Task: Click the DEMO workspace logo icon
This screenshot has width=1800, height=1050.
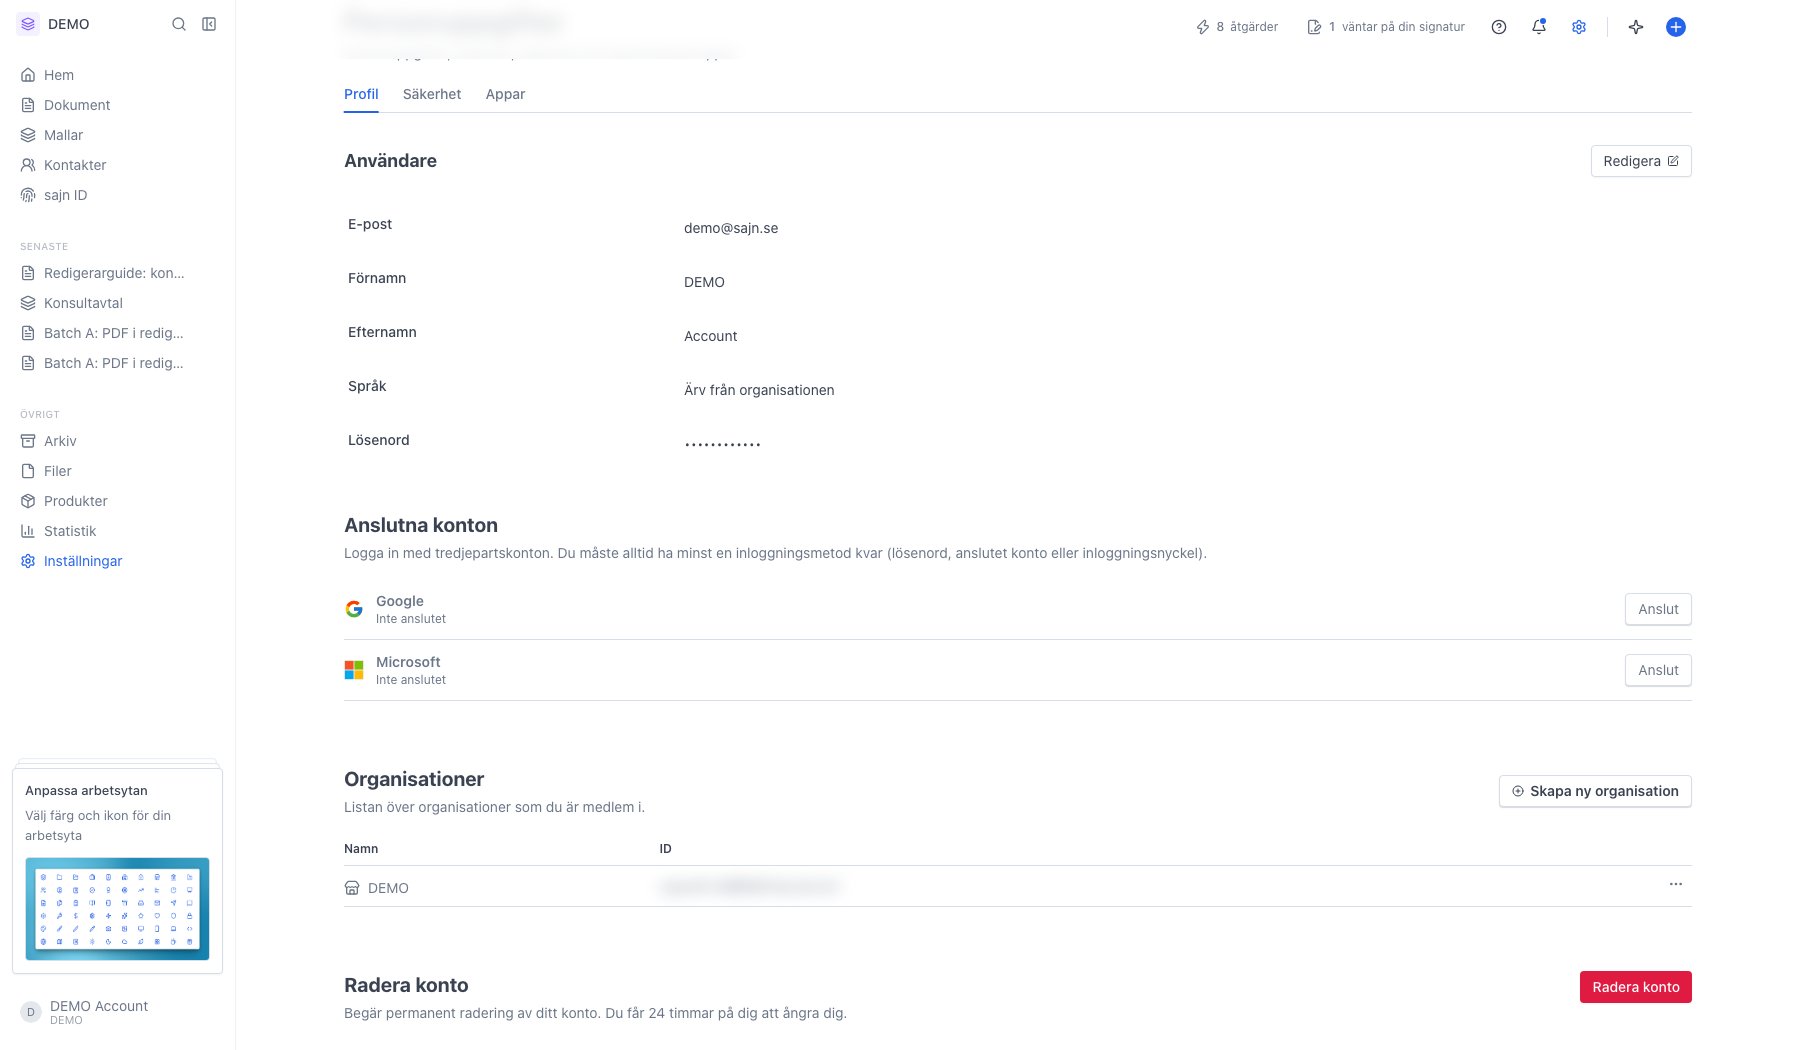Action: pos(28,24)
